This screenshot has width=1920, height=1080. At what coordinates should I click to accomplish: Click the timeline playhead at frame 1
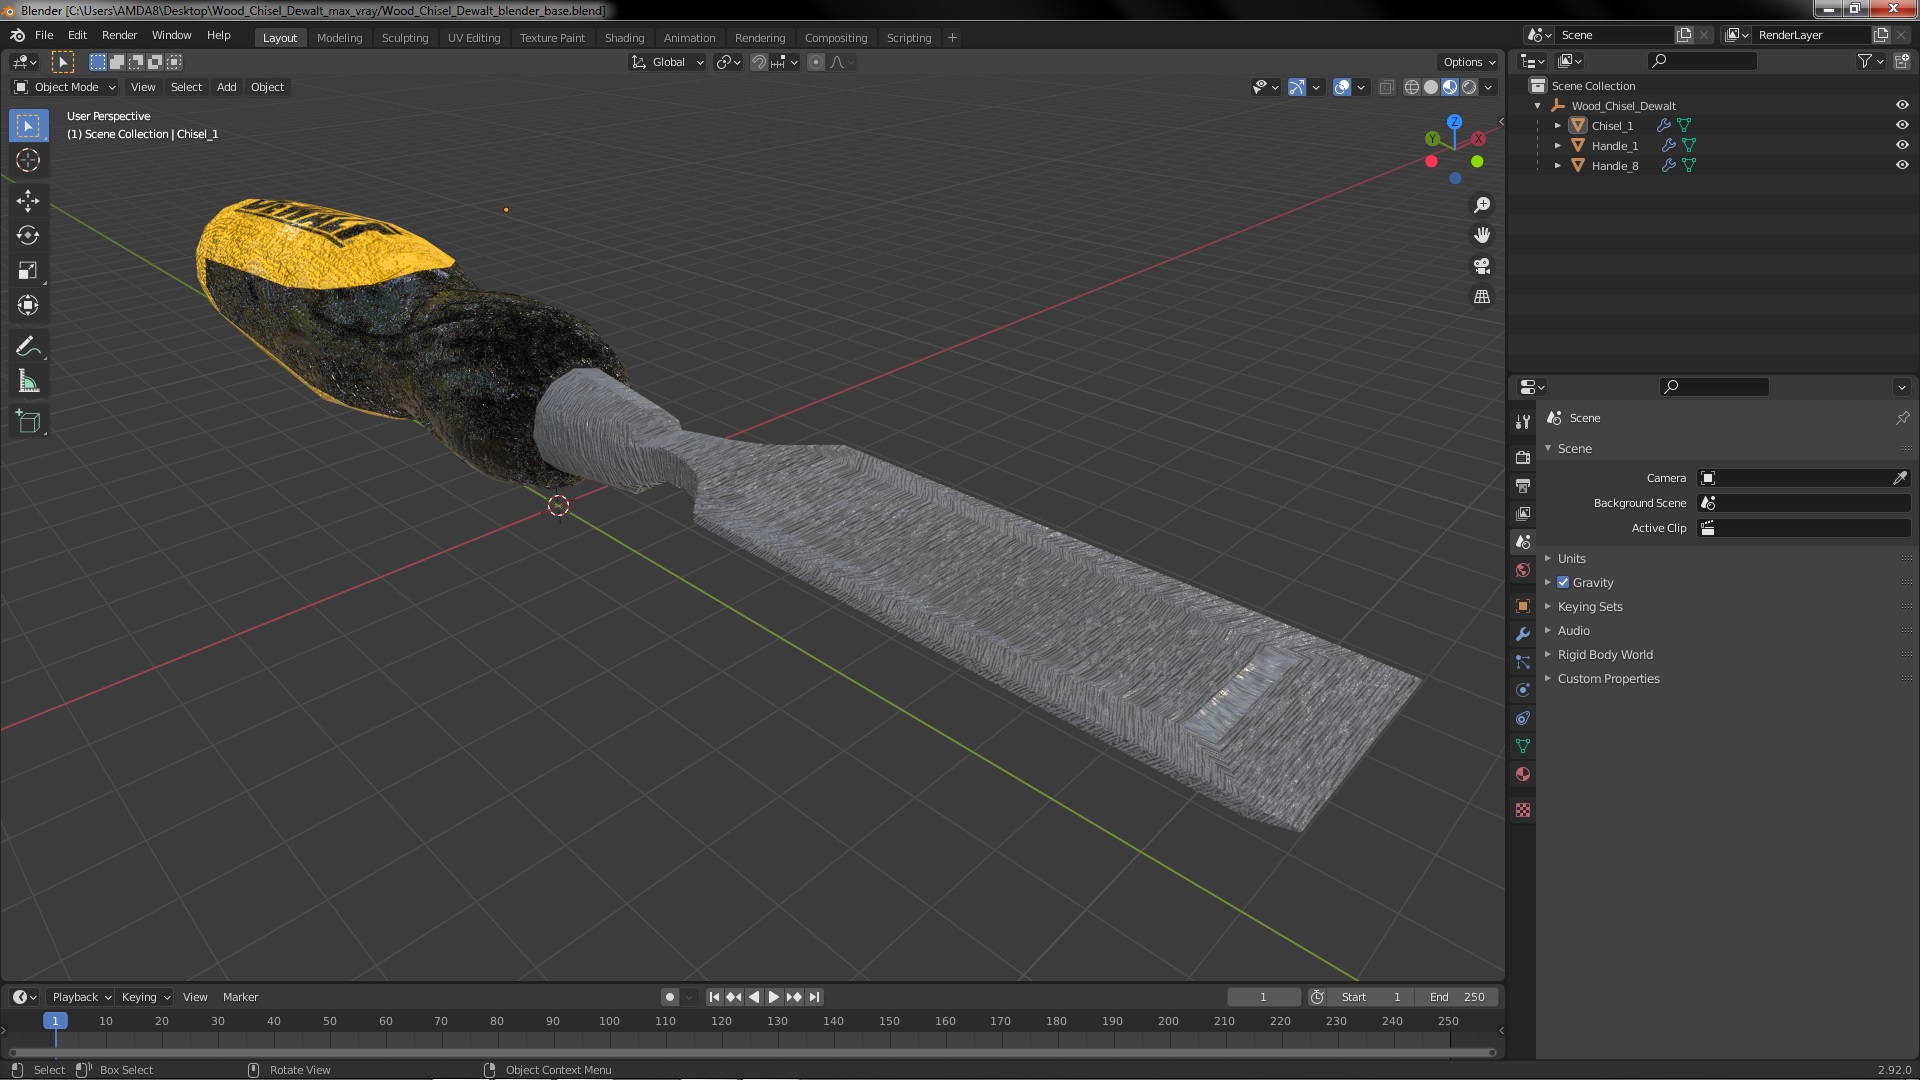point(55,1021)
